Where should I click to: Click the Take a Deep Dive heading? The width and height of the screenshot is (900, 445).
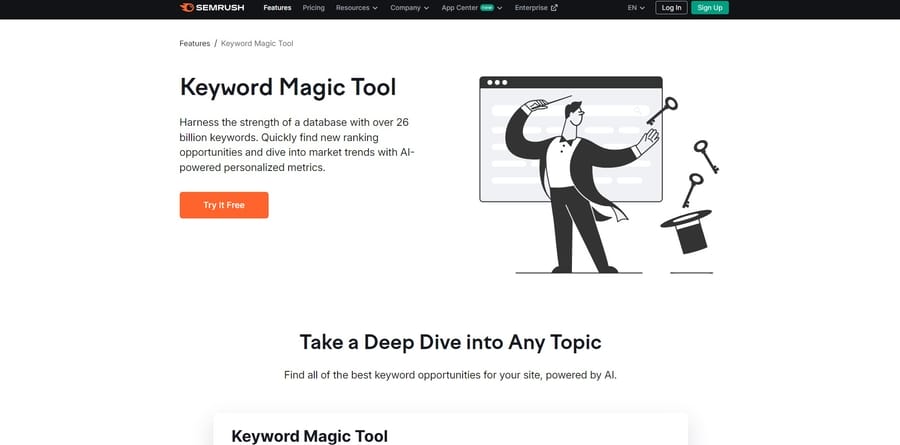coord(450,342)
